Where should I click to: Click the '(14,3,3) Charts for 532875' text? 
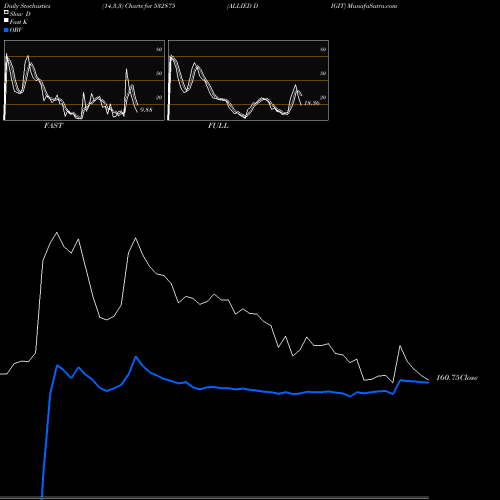tap(139, 6)
